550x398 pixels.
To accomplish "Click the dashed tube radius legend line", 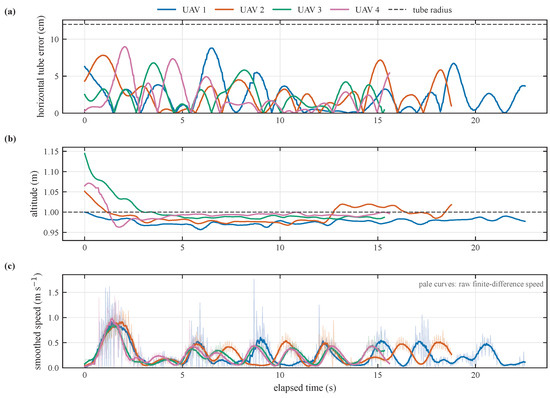I will [x=397, y=10].
